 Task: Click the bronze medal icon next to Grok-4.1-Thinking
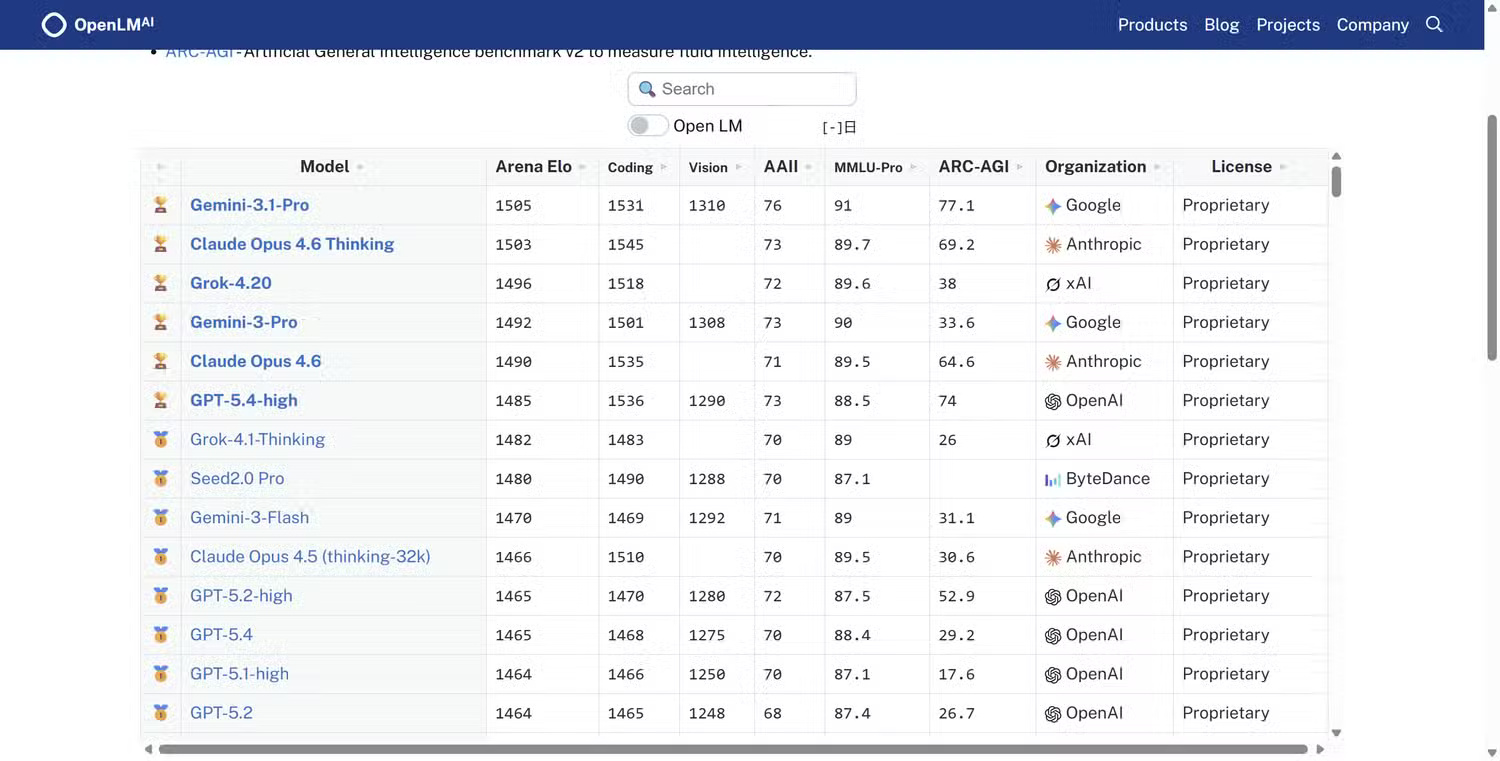160,439
